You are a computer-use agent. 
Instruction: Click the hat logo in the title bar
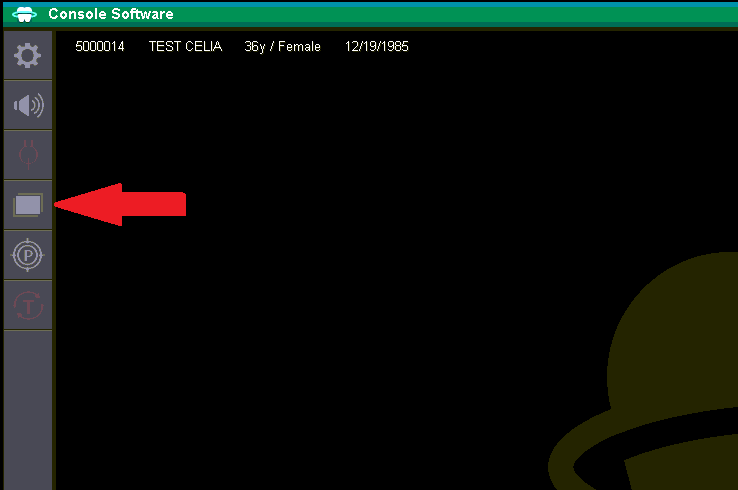point(24,14)
